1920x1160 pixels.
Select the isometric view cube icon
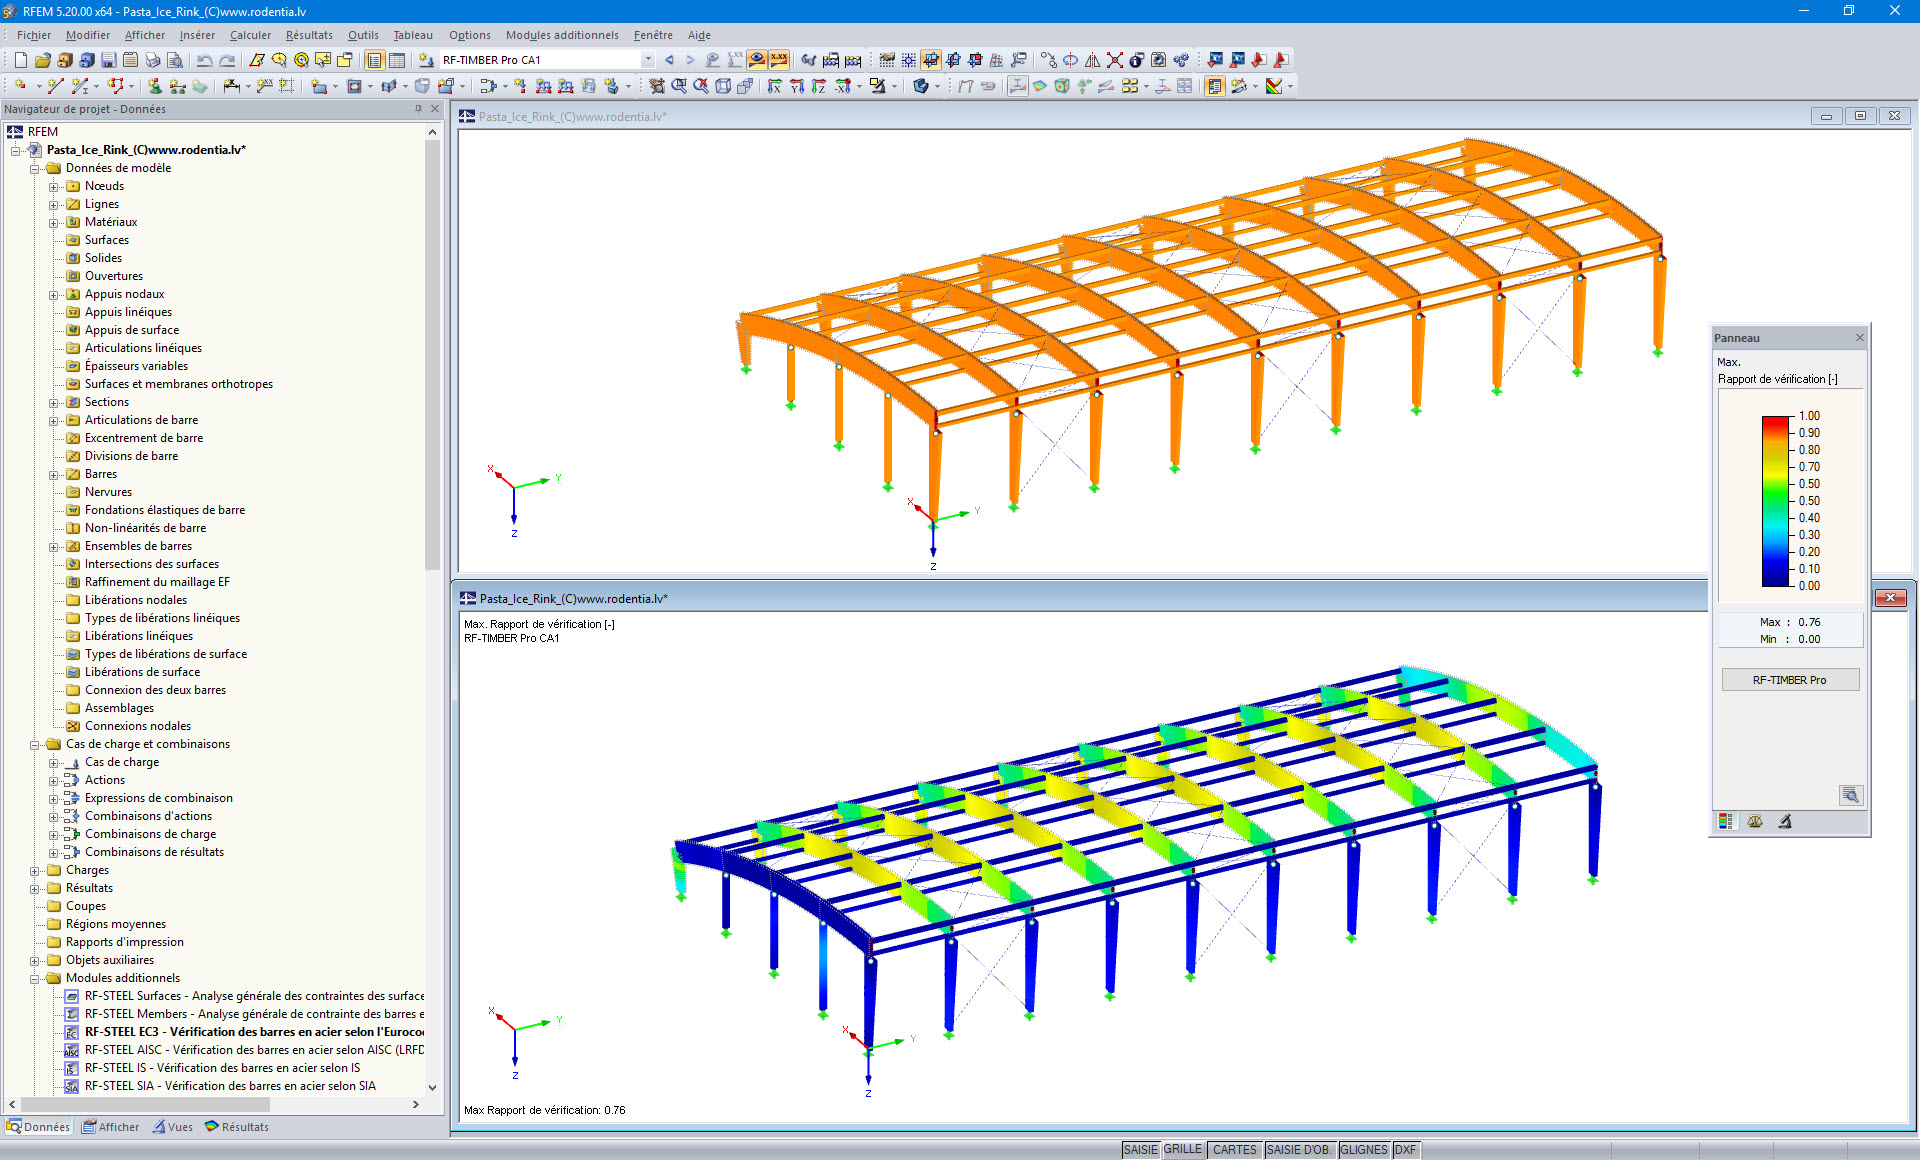pos(721,86)
